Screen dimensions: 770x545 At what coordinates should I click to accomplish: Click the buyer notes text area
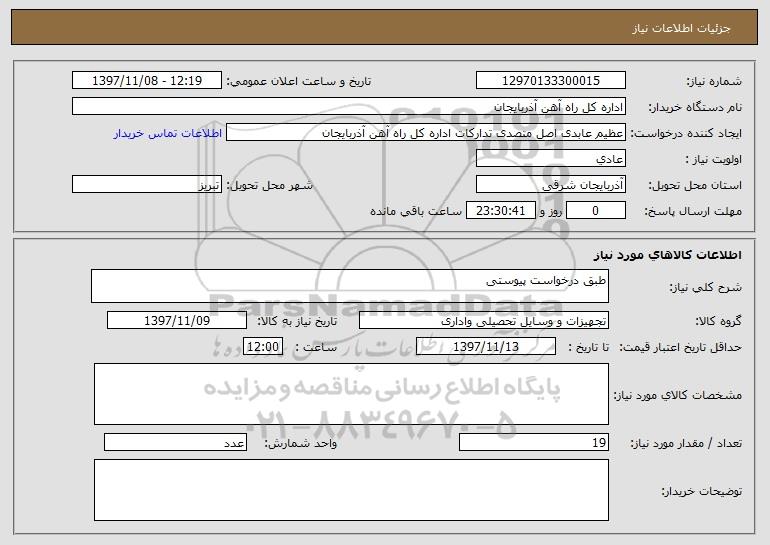coord(351,490)
